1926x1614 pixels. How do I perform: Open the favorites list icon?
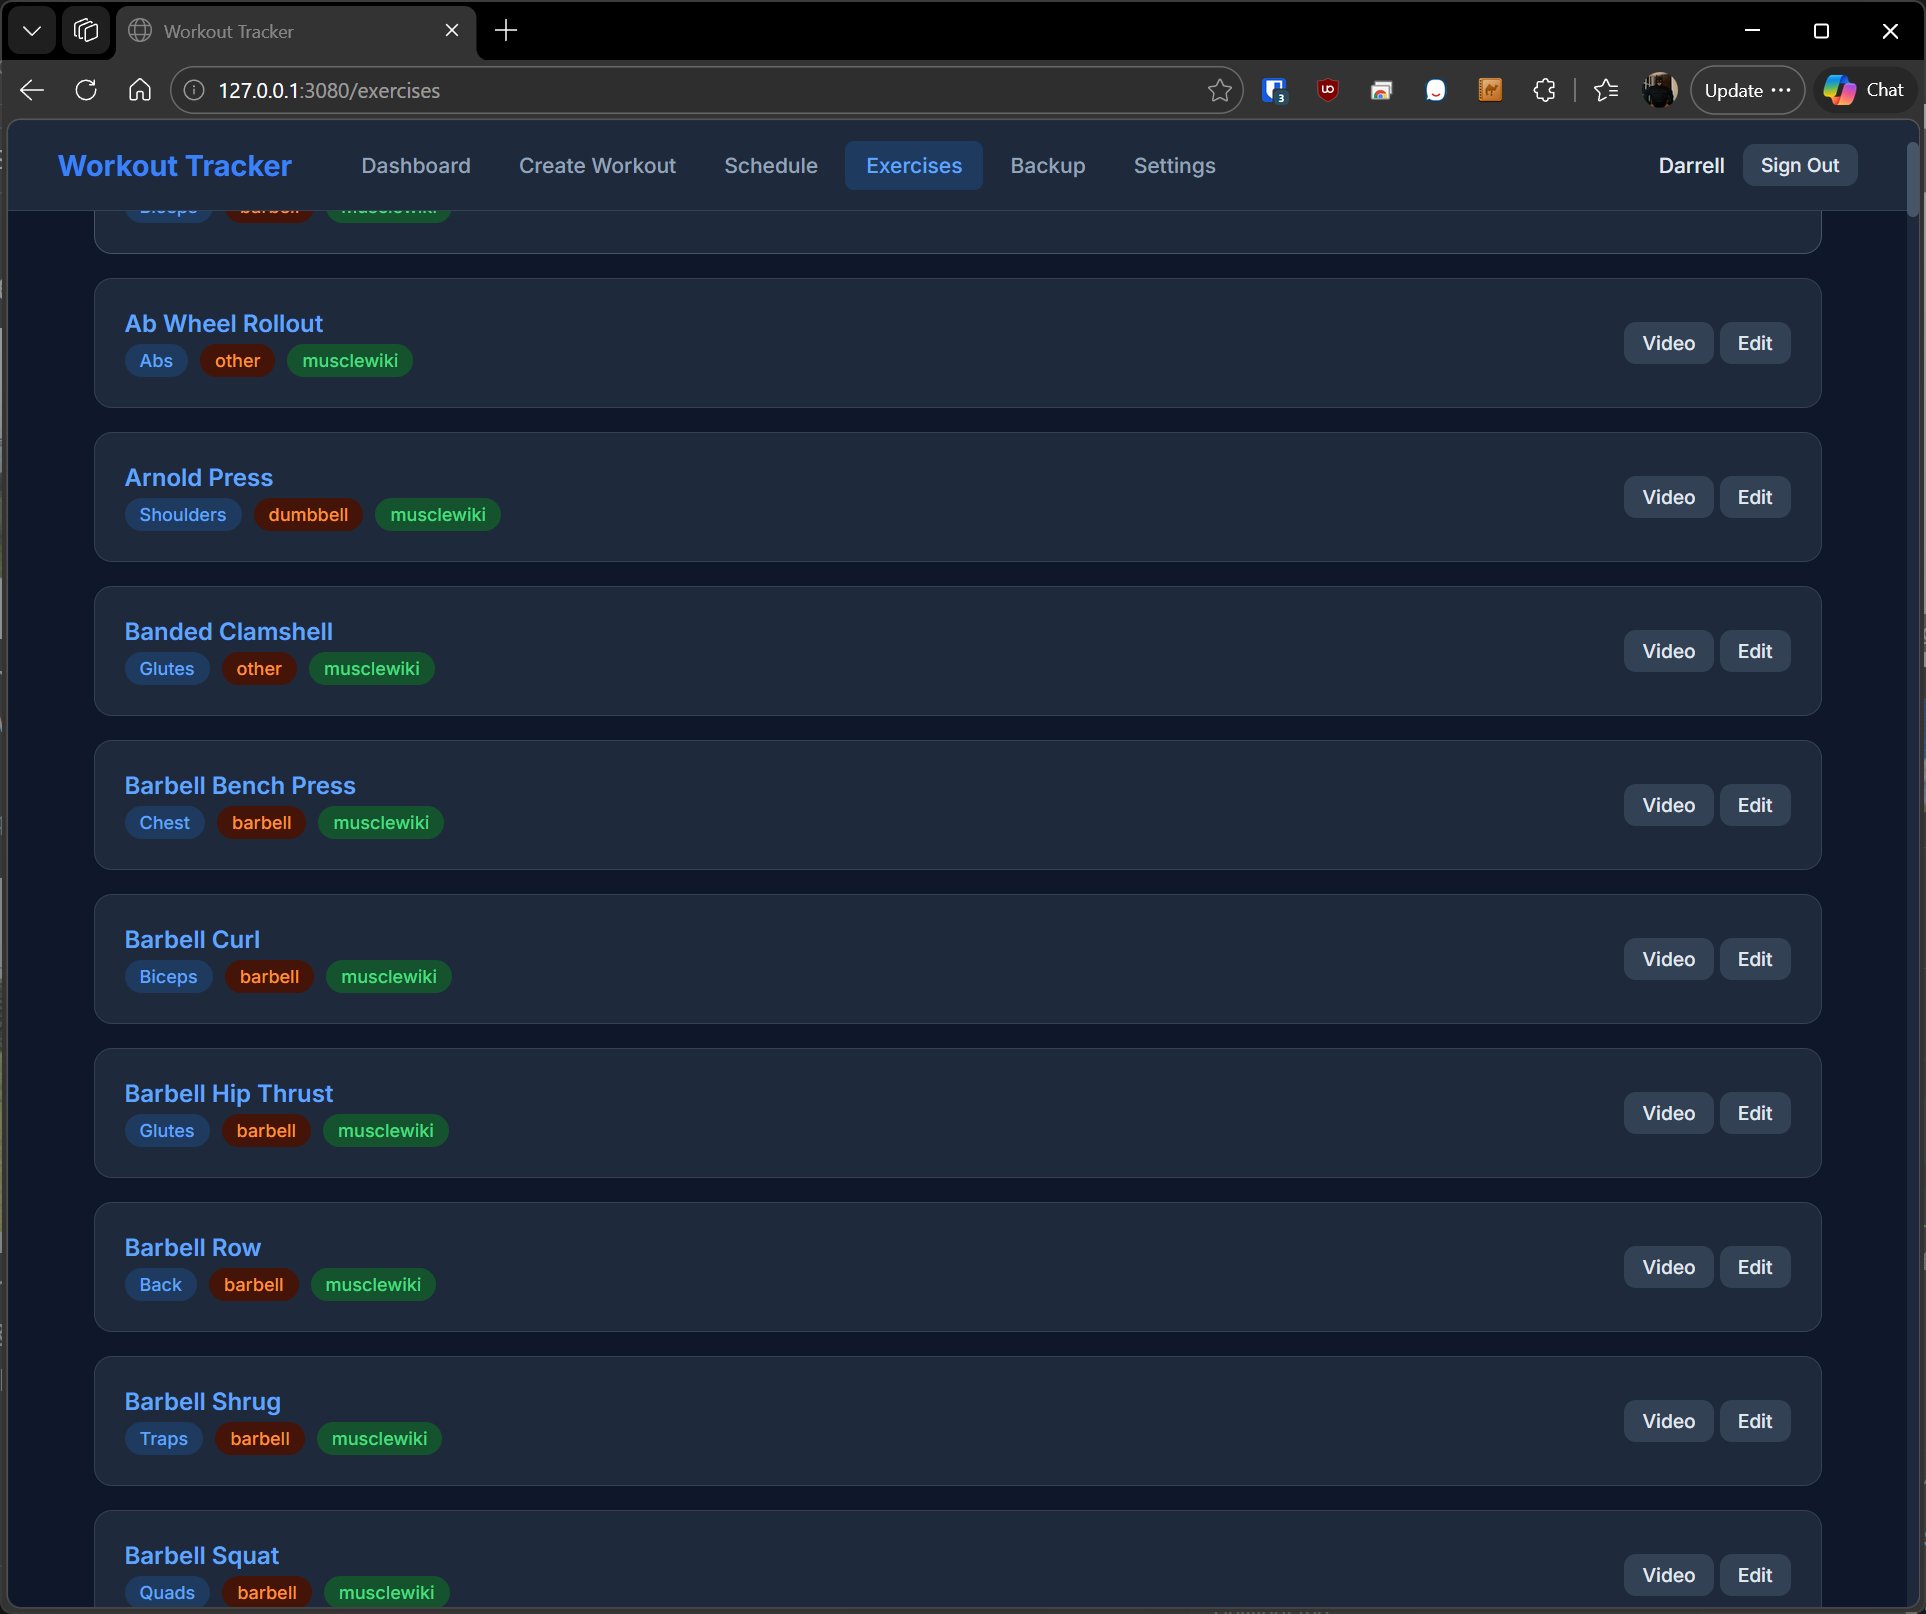tap(1606, 90)
